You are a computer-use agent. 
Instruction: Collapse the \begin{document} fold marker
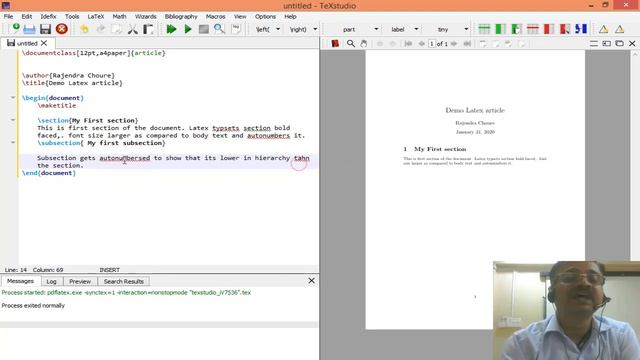coord(13,98)
